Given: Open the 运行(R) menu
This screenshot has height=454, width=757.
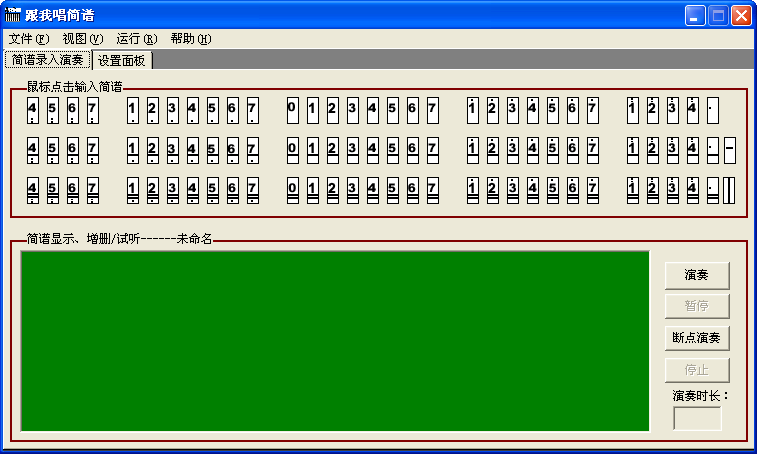Looking at the screenshot, I should coord(137,39).
